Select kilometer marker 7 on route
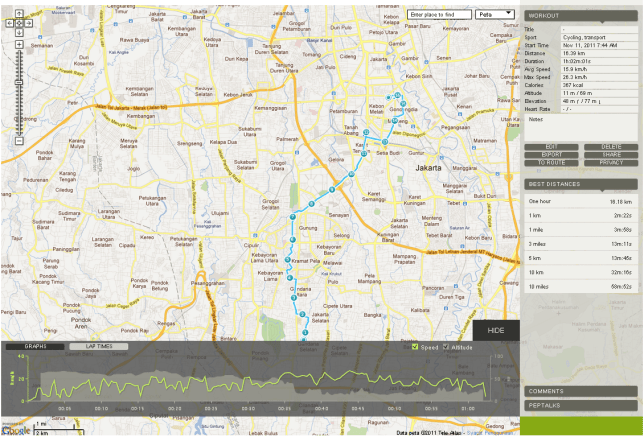Image resolution: width=644 pixels, height=441 pixels. pos(293,217)
